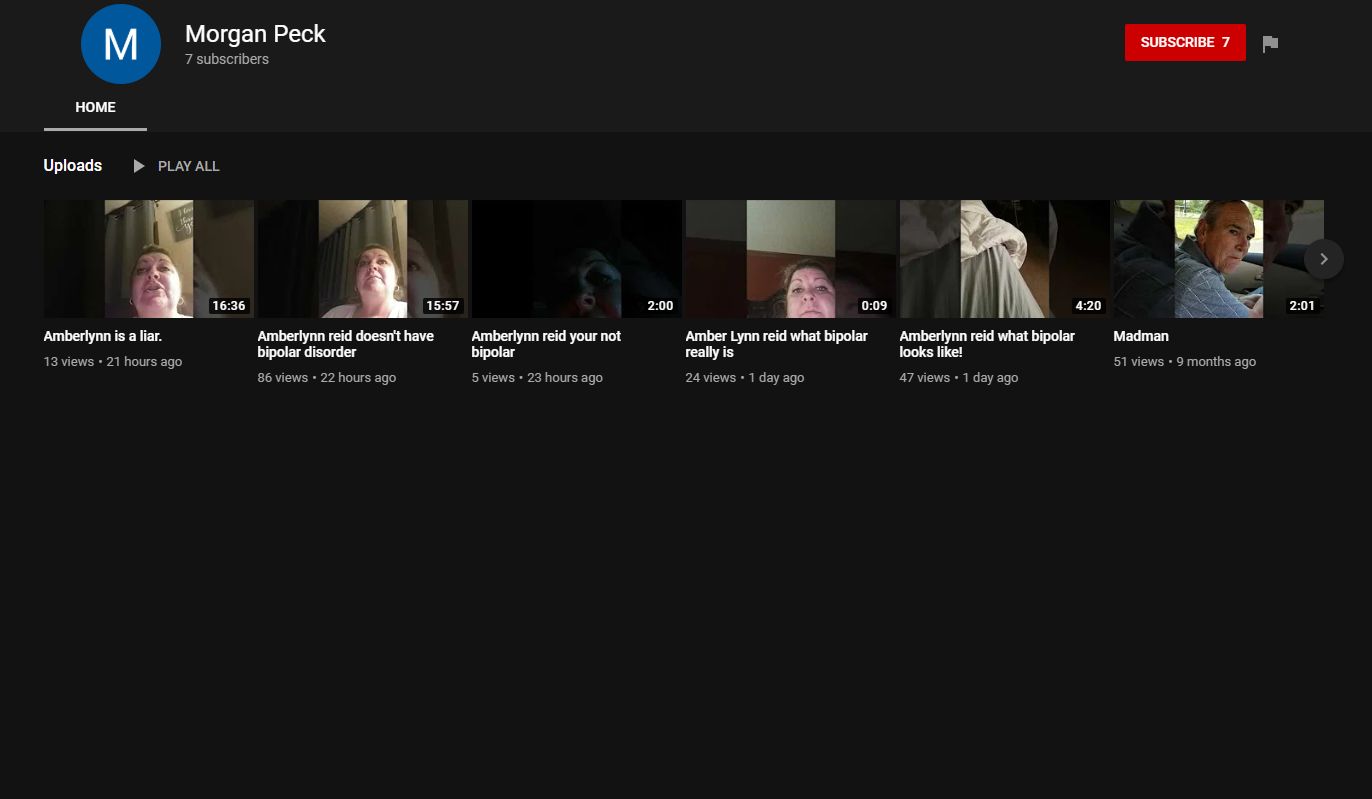Screen dimensions: 1372x799
Task: Click the Play All triangle icon
Action: 139,166
